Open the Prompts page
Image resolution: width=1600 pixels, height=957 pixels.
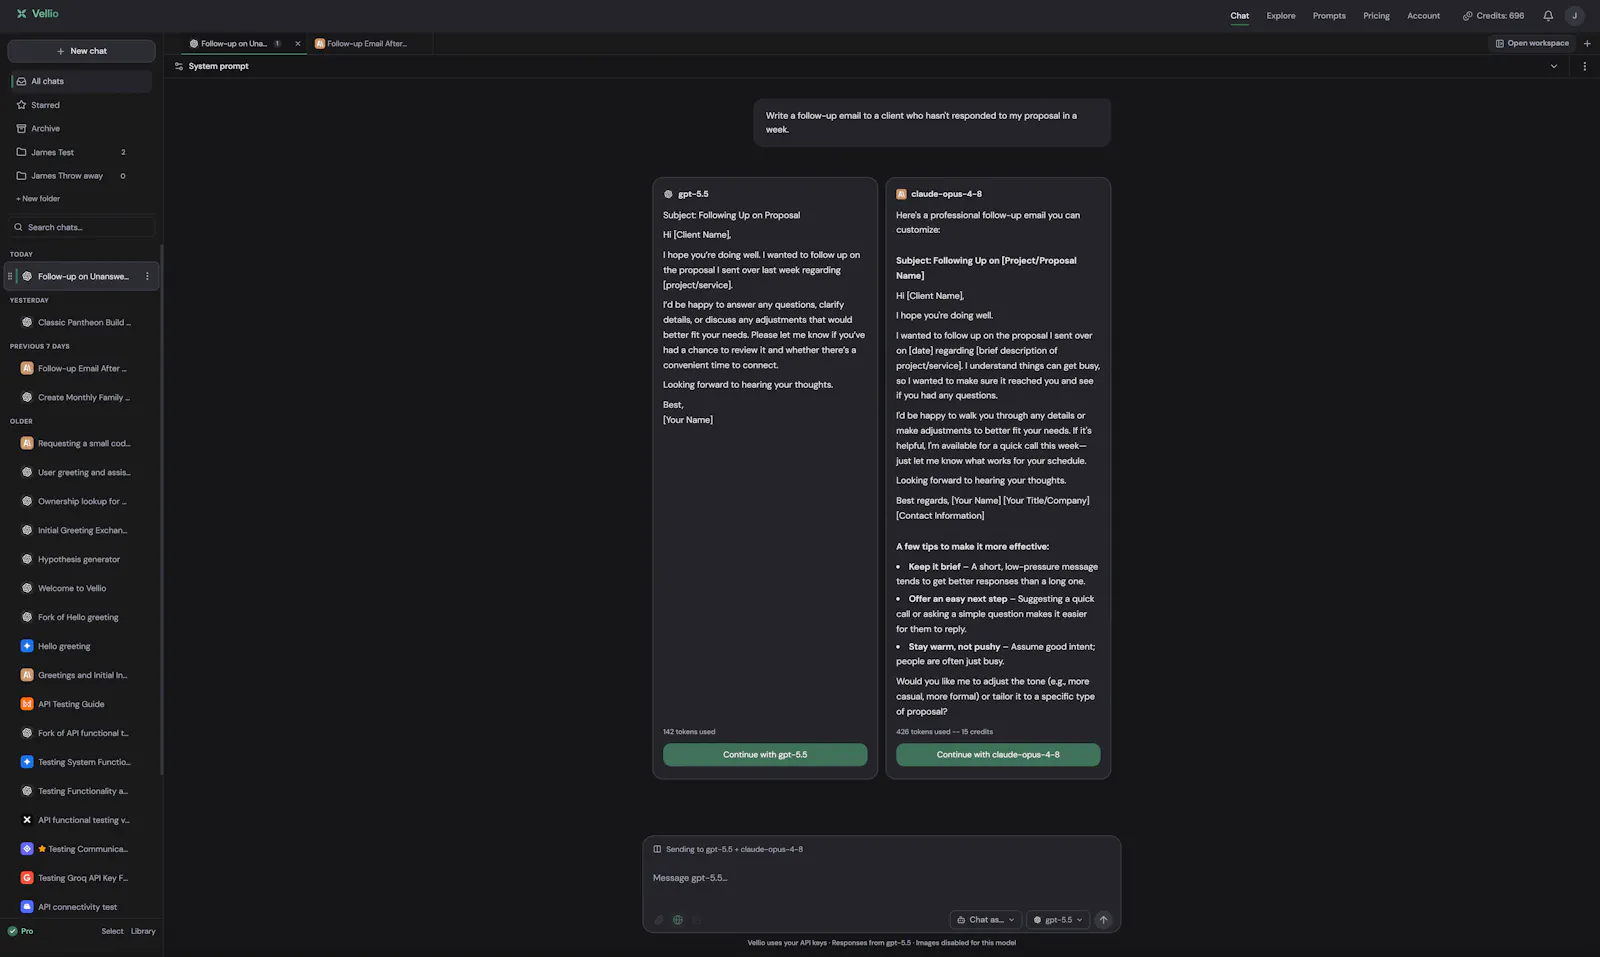click(x=1329, y=16)
